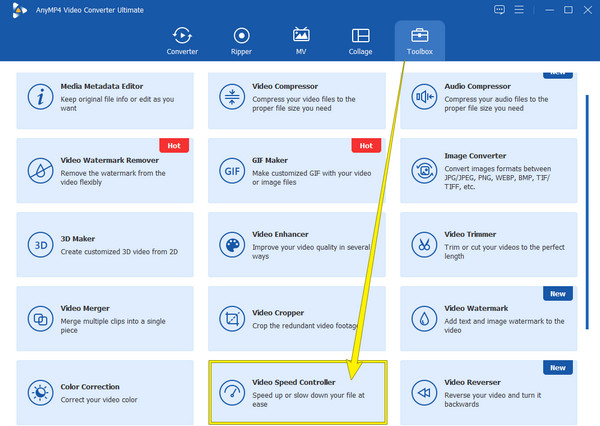Open Video Cropper title

278,313
